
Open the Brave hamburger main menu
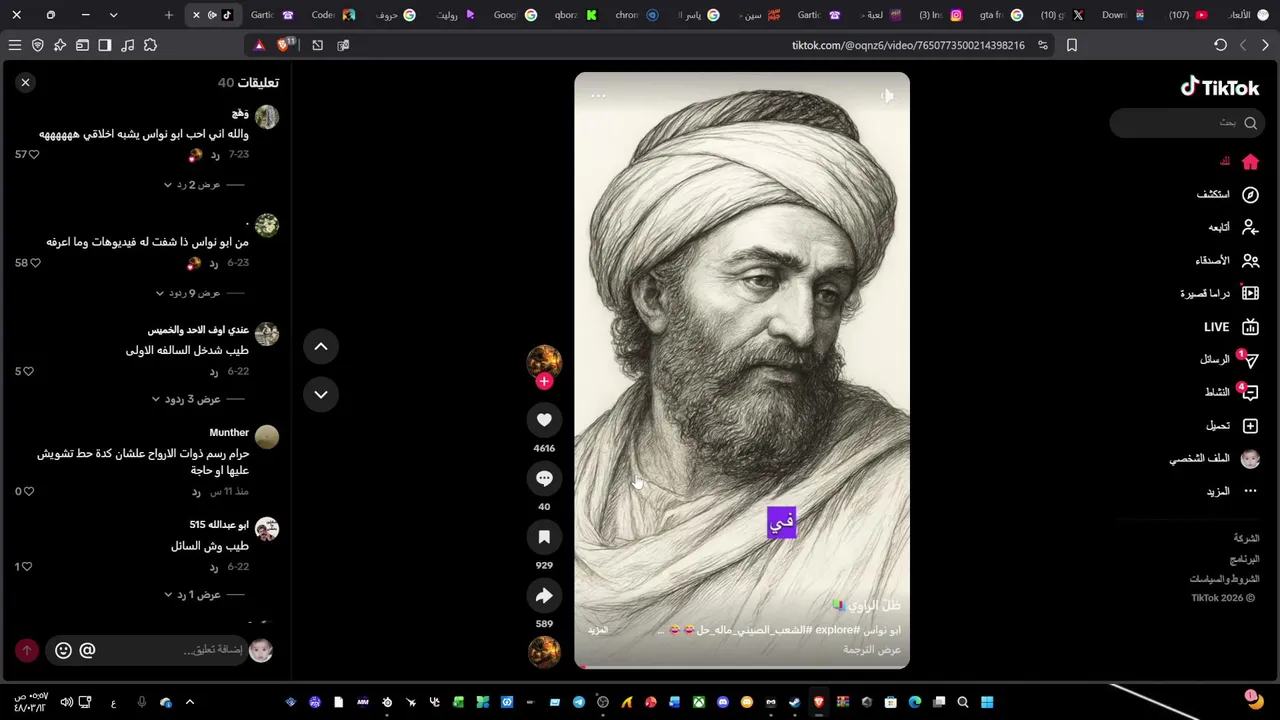click(15, 45)
